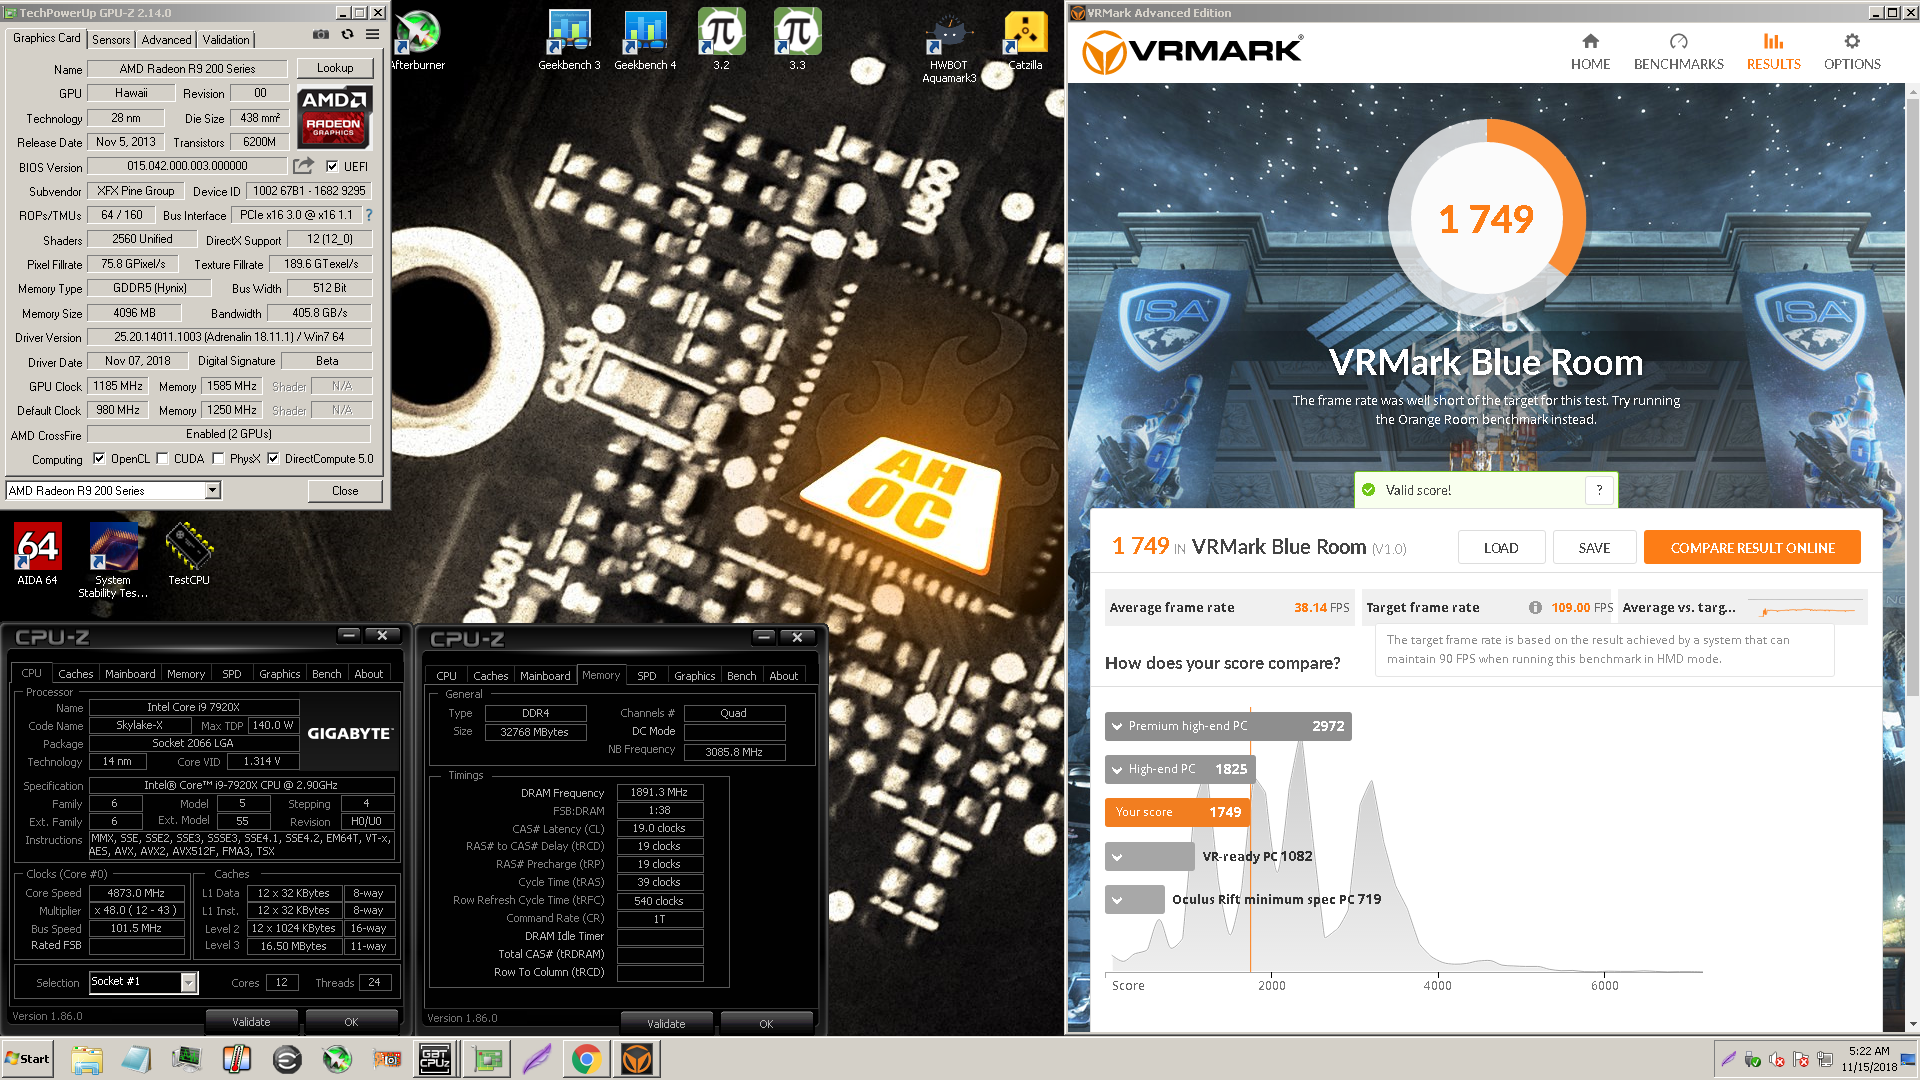Click the Your score 1749 bar
Viewport: 1920px width, 1080px height.
1177,812
